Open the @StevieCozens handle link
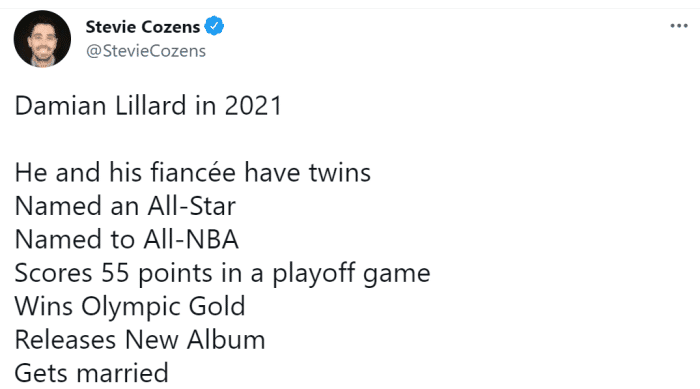700x389 pixels. pyautogui.click(x=146, y=51)
